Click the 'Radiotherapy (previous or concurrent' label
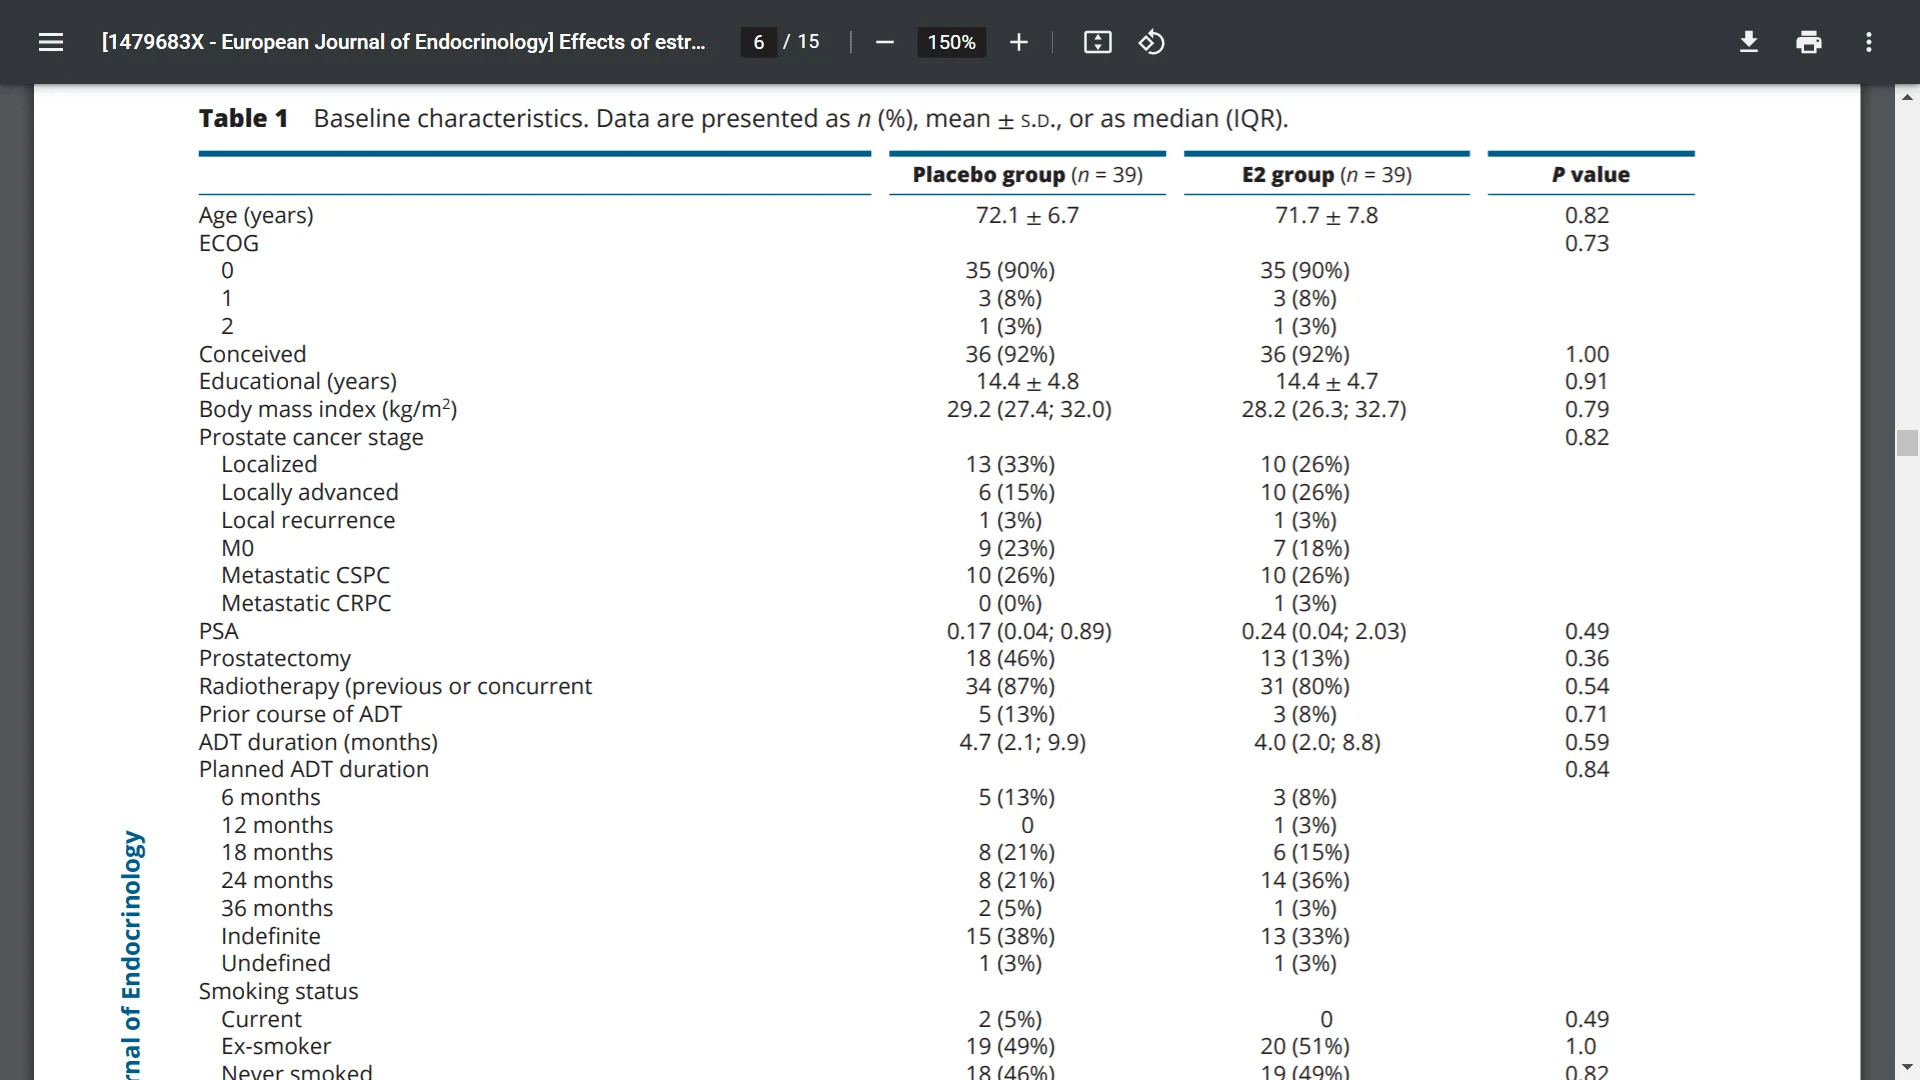The height and width of the screenshot is (1080, 1920). point(395,686)
